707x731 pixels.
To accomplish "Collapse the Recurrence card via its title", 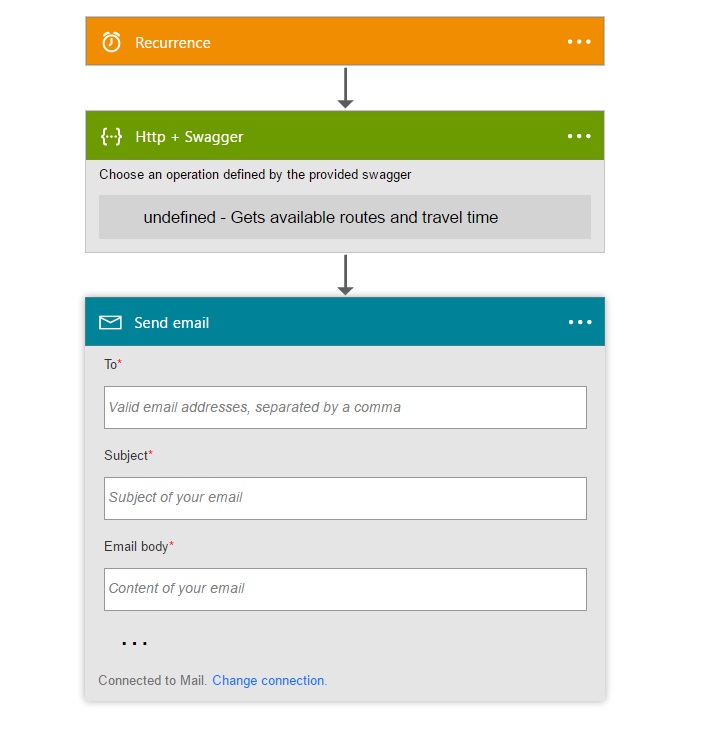I will (173, 43).
